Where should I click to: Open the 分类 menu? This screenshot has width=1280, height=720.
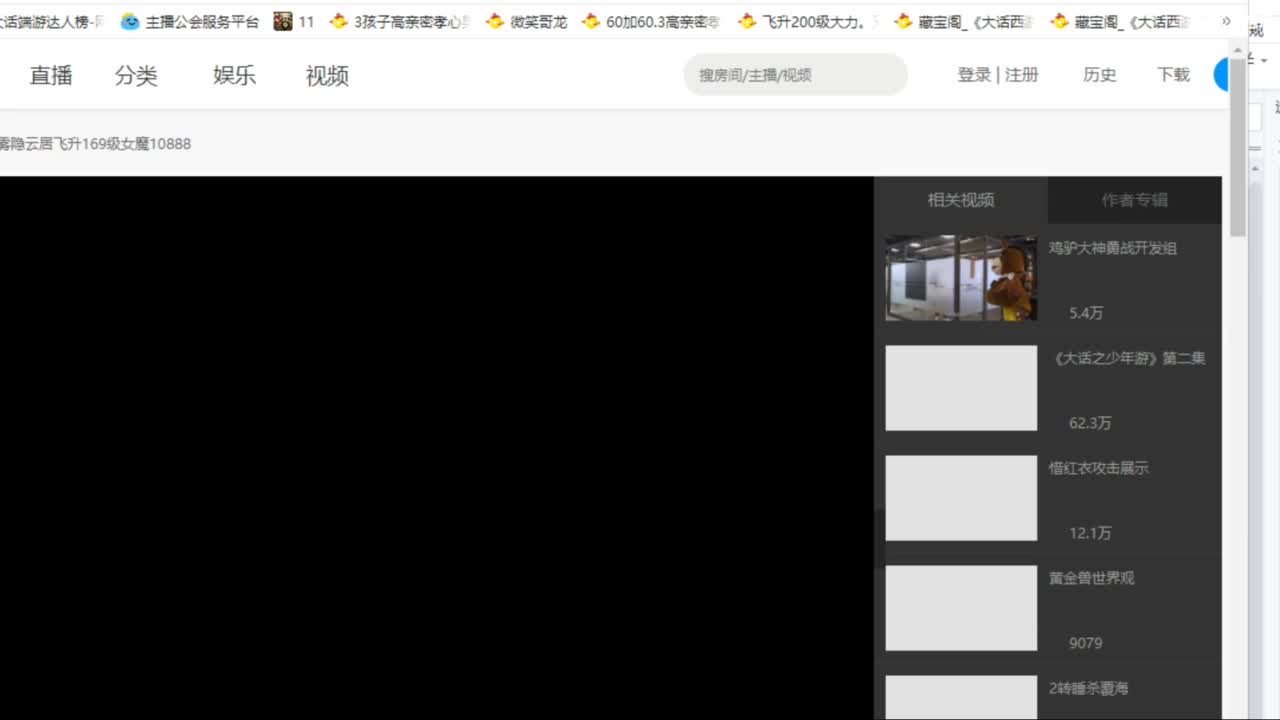click(136, 75)
